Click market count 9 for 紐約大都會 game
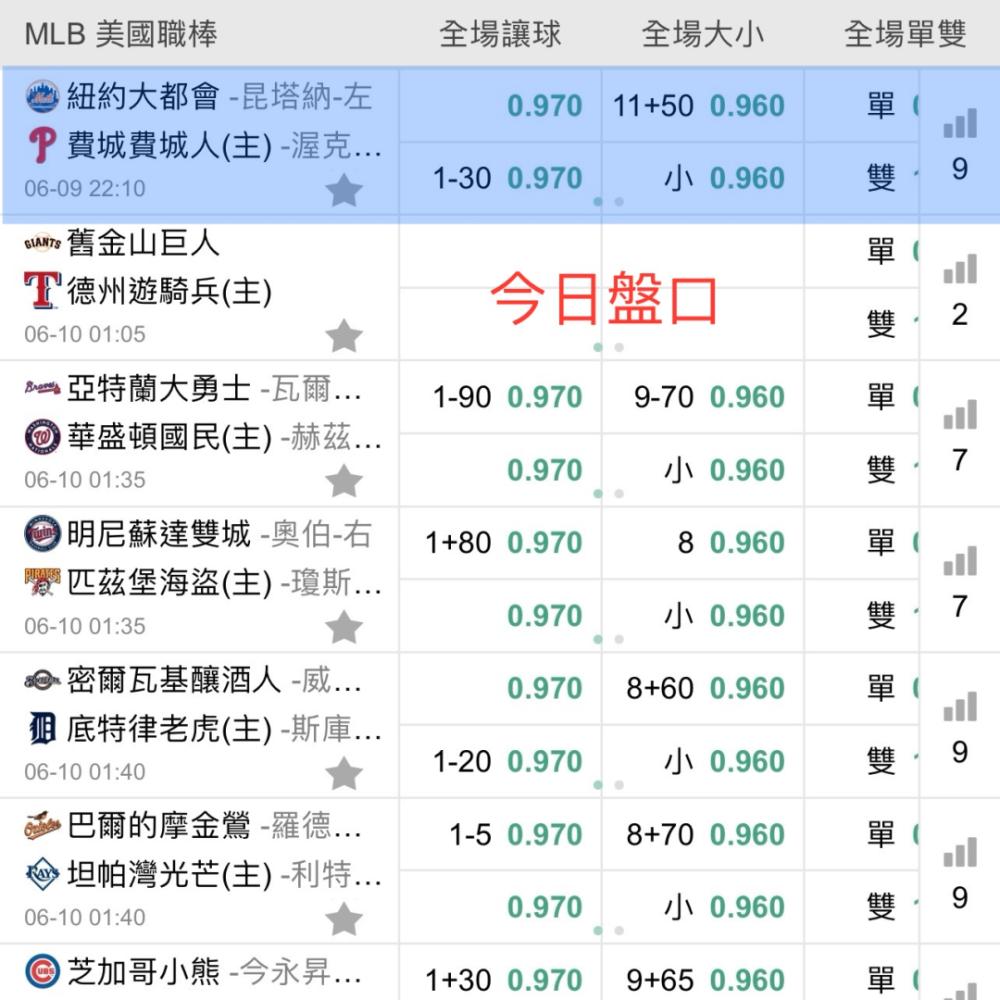Image resolution: width=1000 pixels, height=1000 pixels. click(960, 169)
